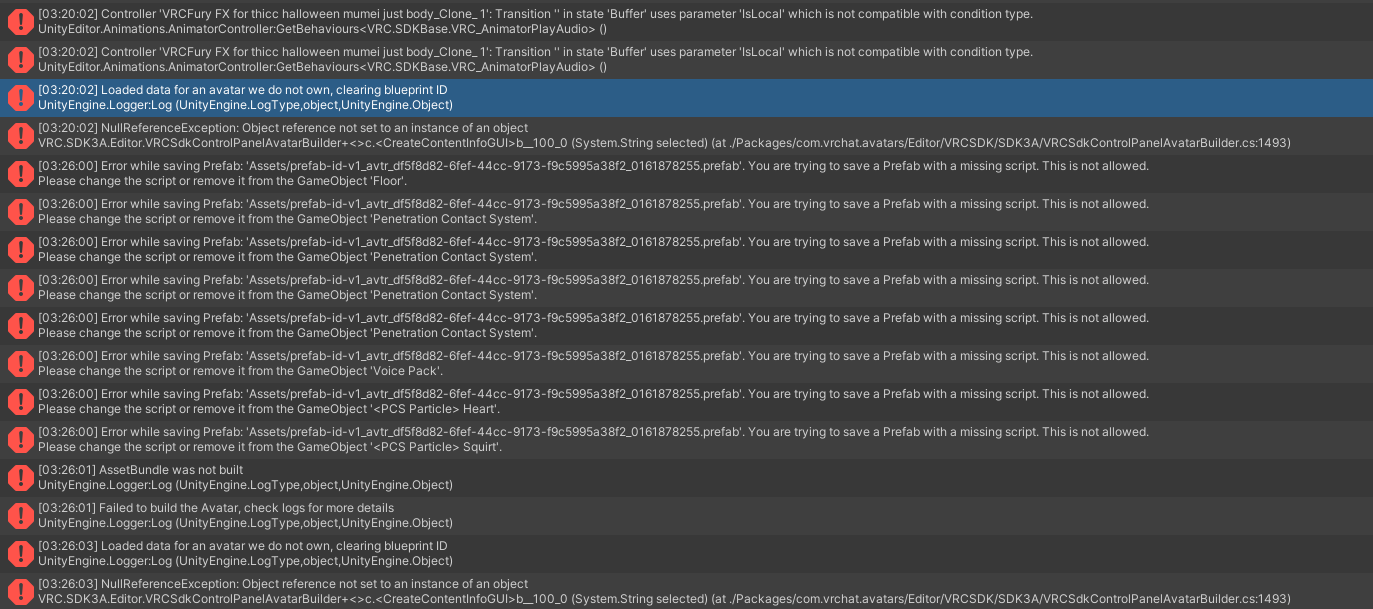Select 'Failed to build the Avatar' log message

coord(246,515)
